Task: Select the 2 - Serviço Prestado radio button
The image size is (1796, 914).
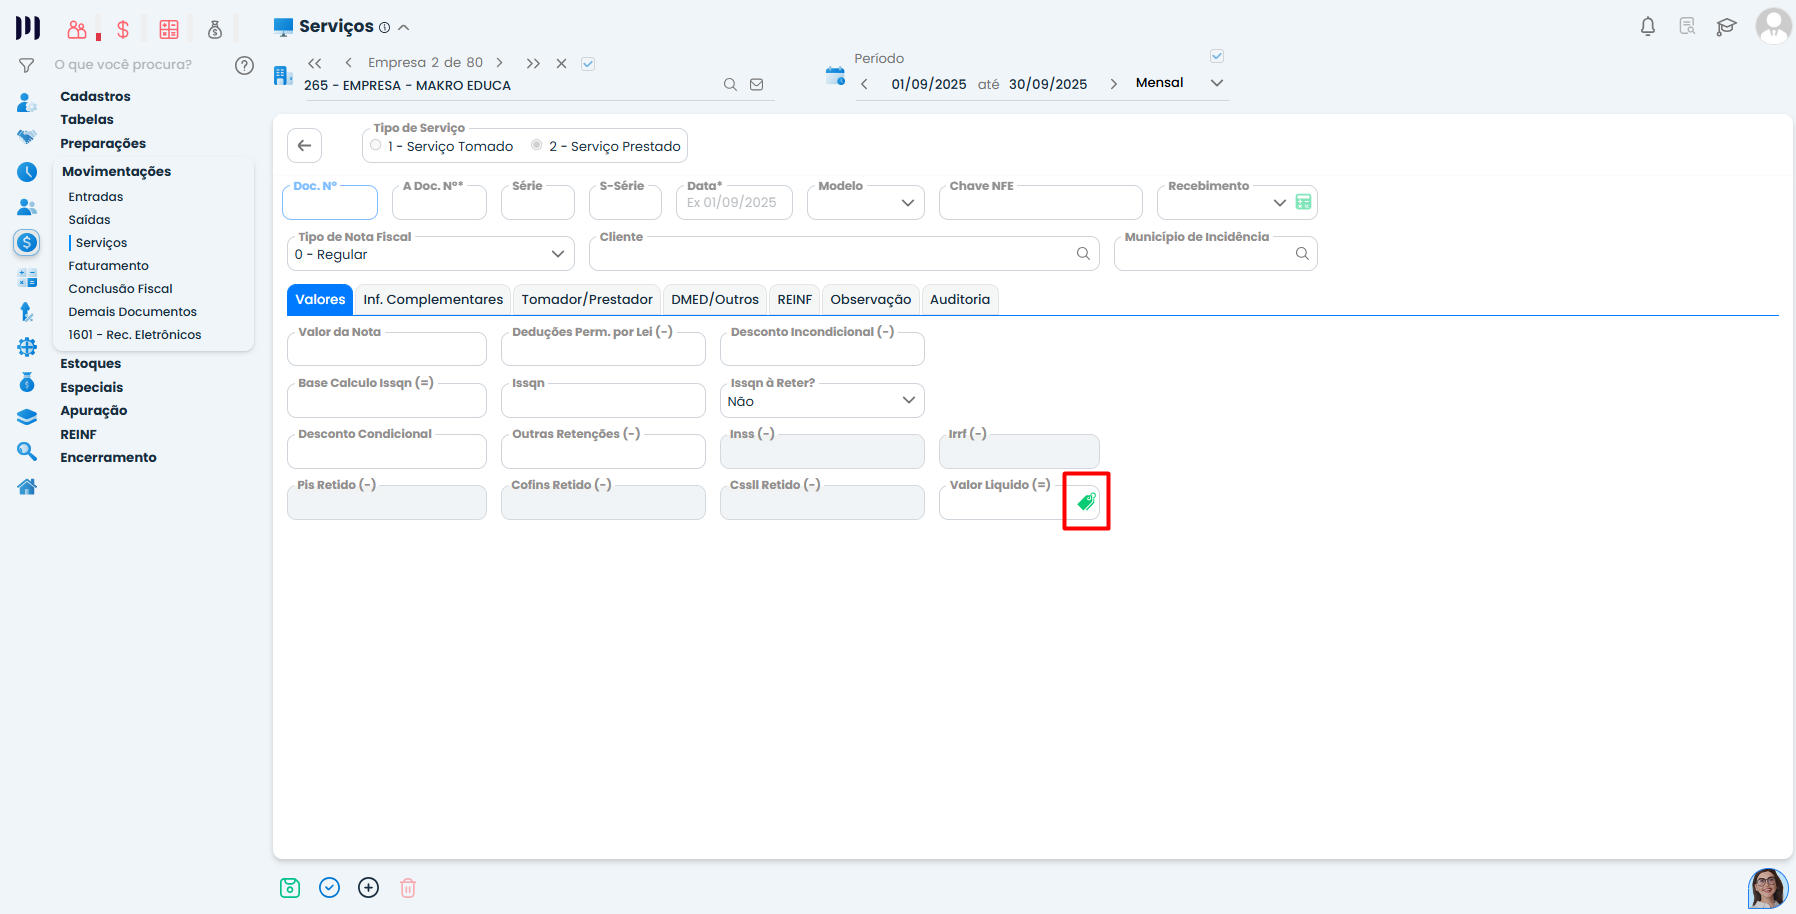Action: (537, 146)
